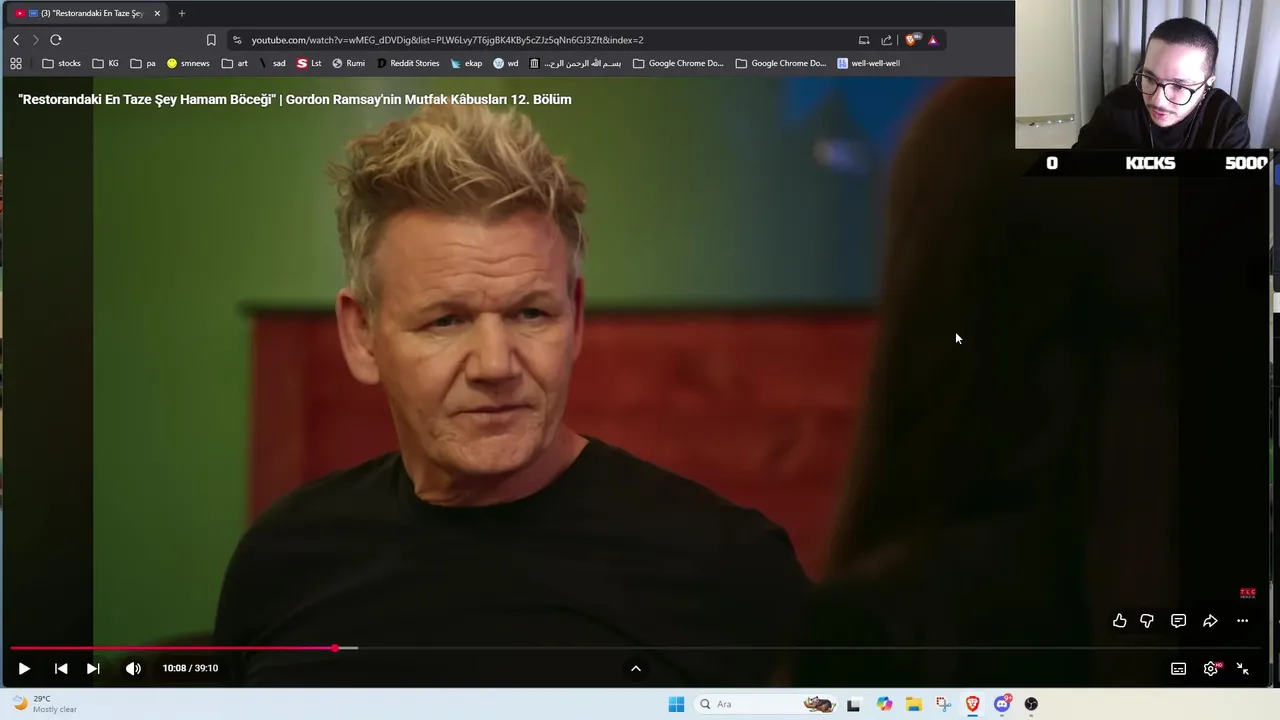
Task: Open the weather widget showing 29°C
Action: (42, 704)
